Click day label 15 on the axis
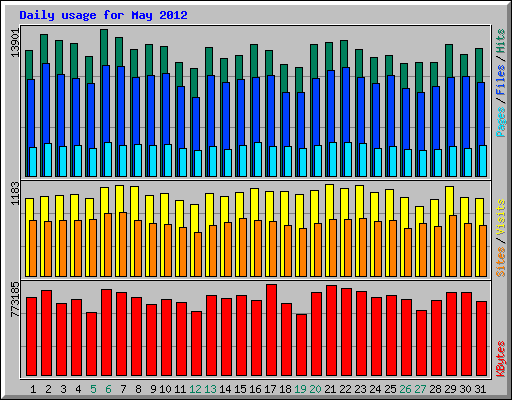The height and width of the screenshot is (400, 512). point(240,389)
